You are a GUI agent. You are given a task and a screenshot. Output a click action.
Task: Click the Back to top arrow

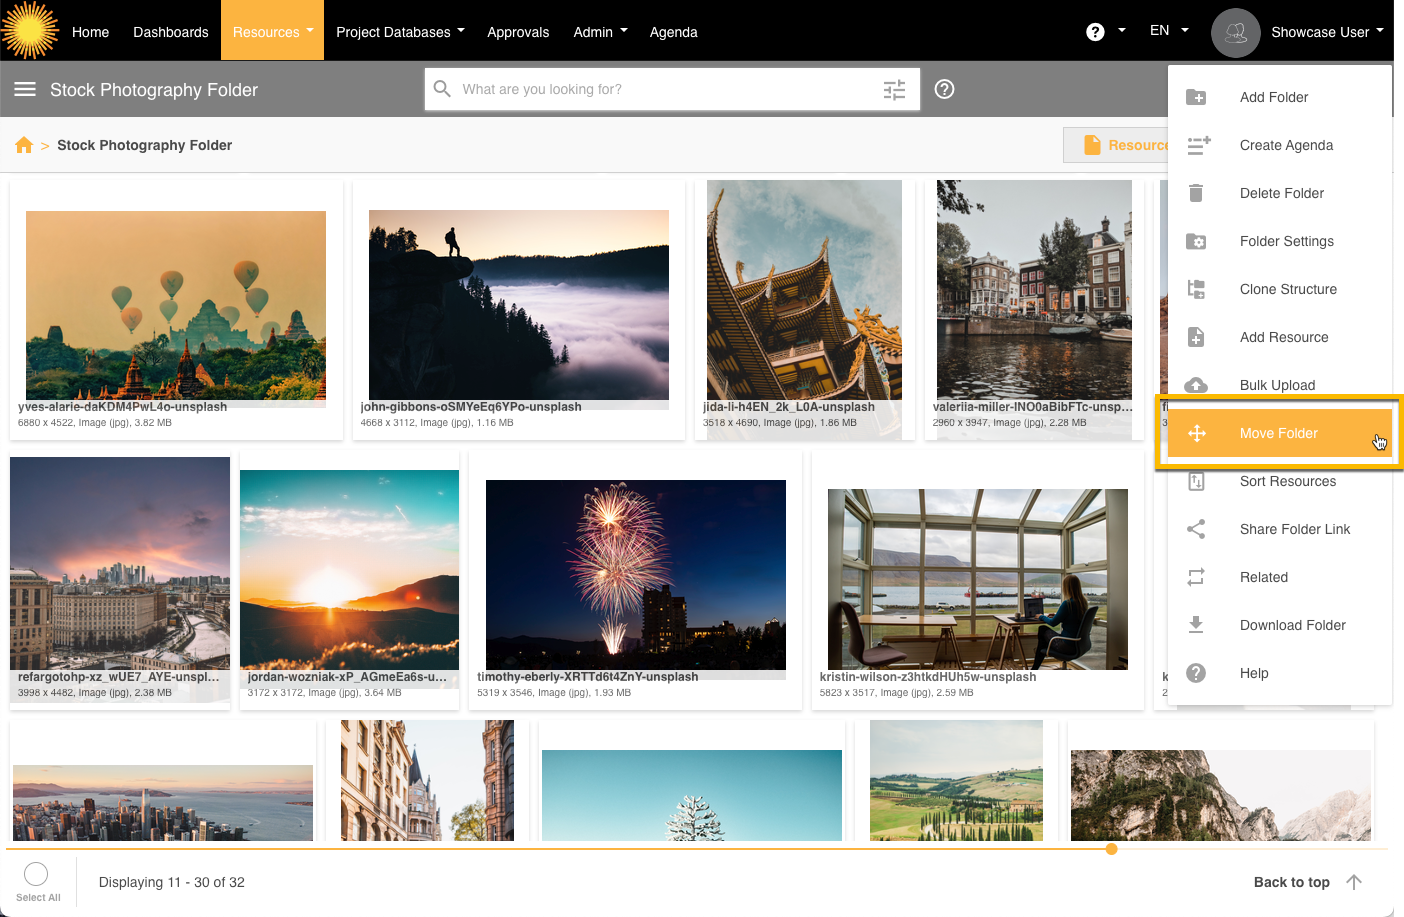pyautogui.click(x=1353, y=882)
